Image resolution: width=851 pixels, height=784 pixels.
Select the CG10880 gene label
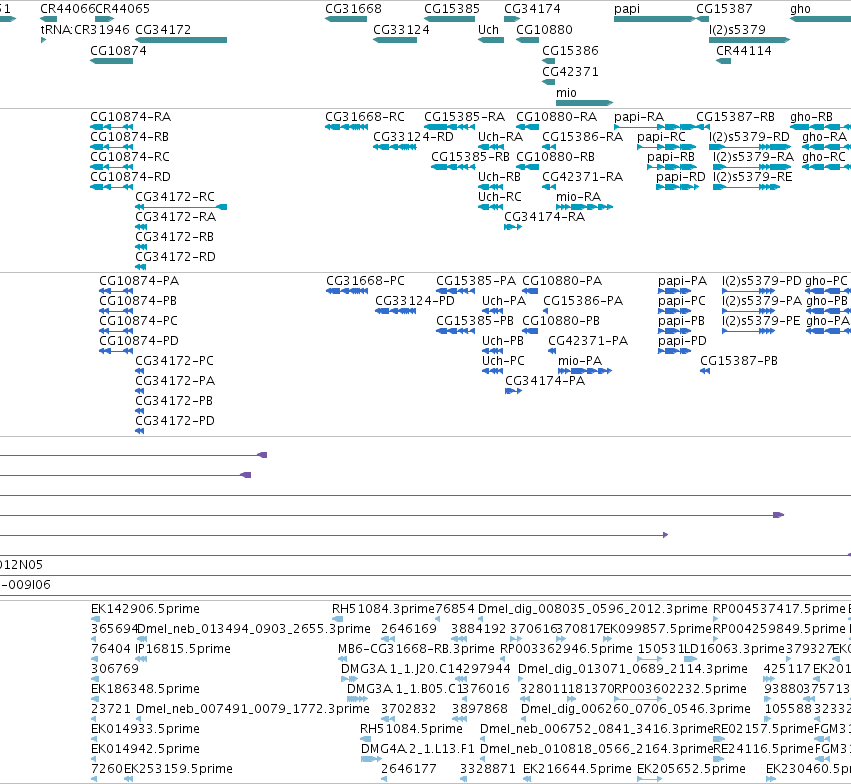544,30
